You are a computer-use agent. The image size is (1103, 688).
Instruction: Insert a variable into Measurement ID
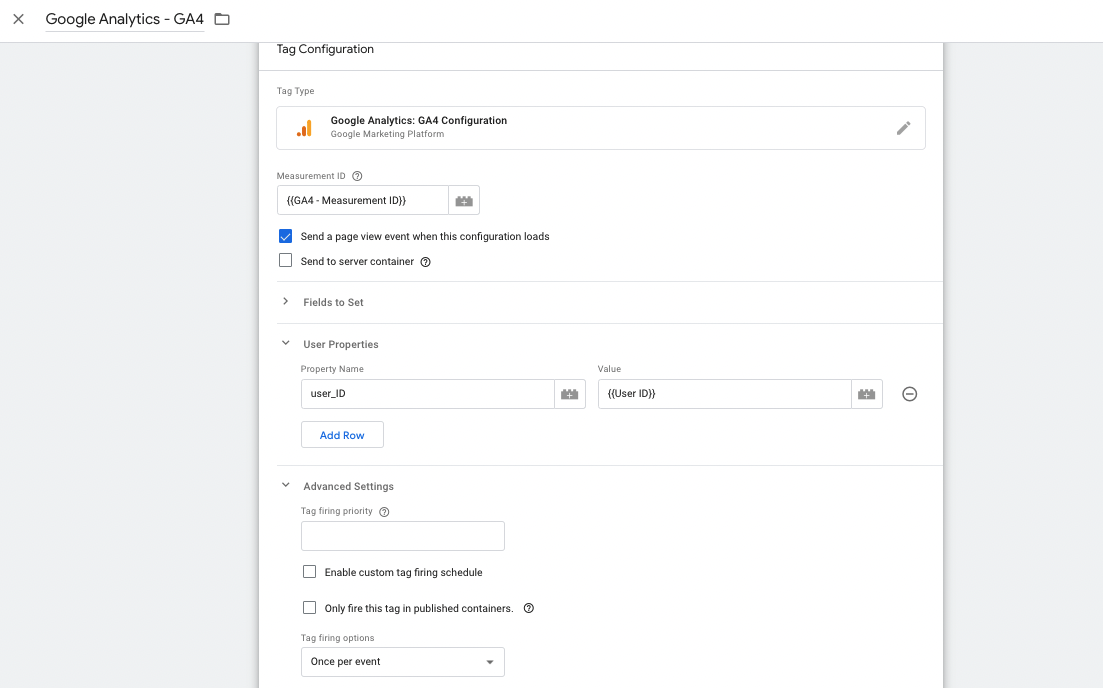pos(464,200)
